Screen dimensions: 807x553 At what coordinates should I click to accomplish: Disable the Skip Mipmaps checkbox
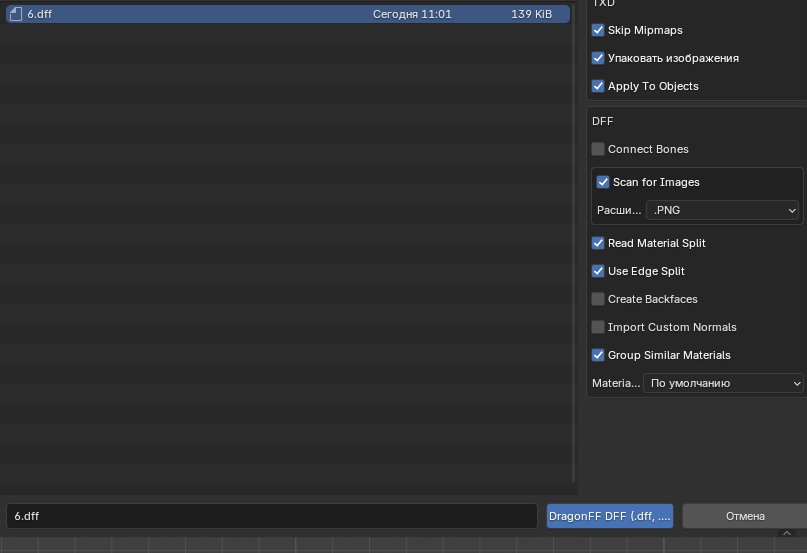coord(598,31)
